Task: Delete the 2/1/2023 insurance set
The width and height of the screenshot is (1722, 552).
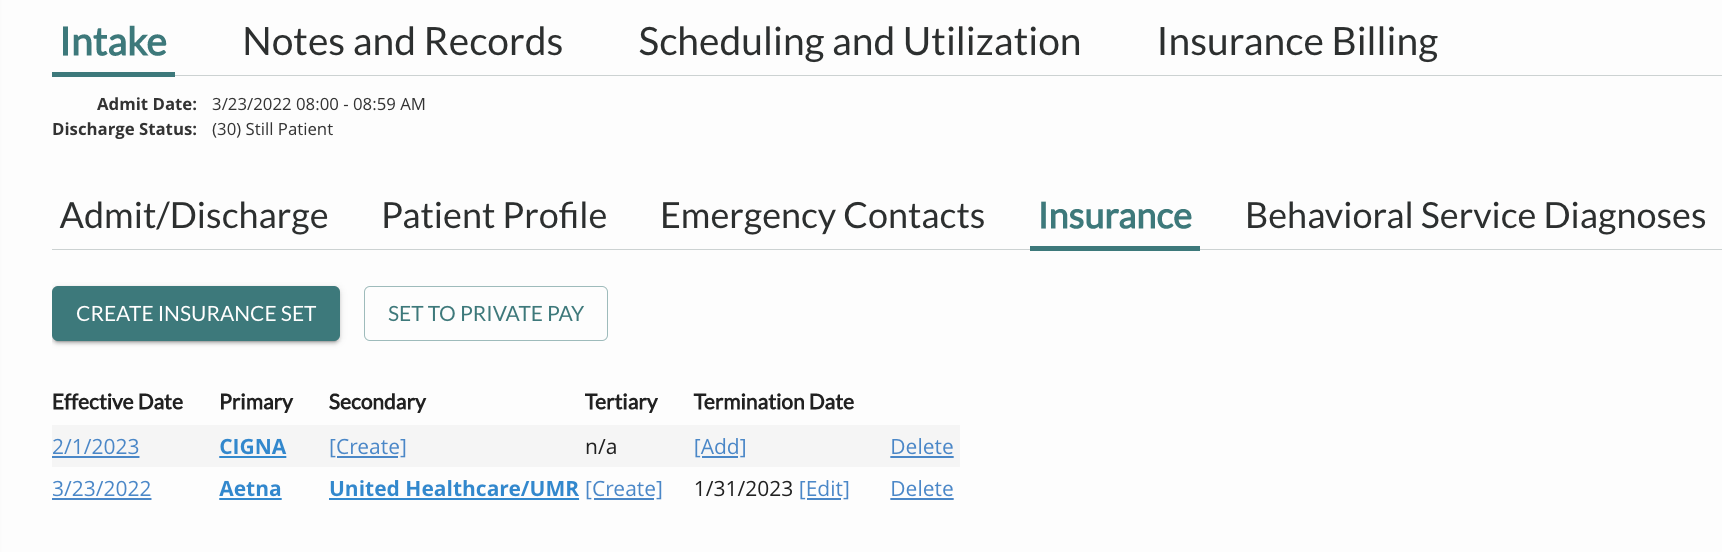Action: point(922,447)
